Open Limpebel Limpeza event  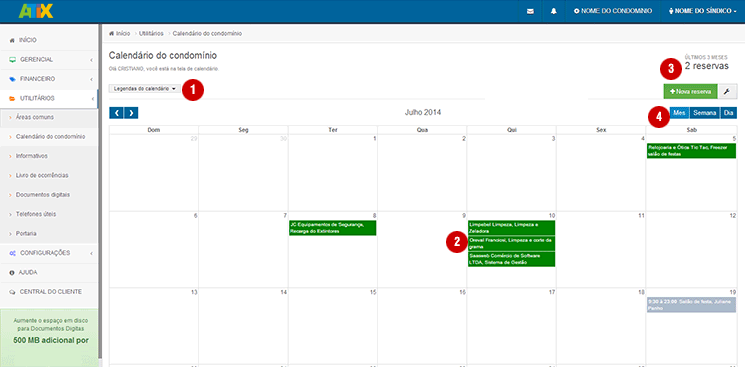[511, 228]
